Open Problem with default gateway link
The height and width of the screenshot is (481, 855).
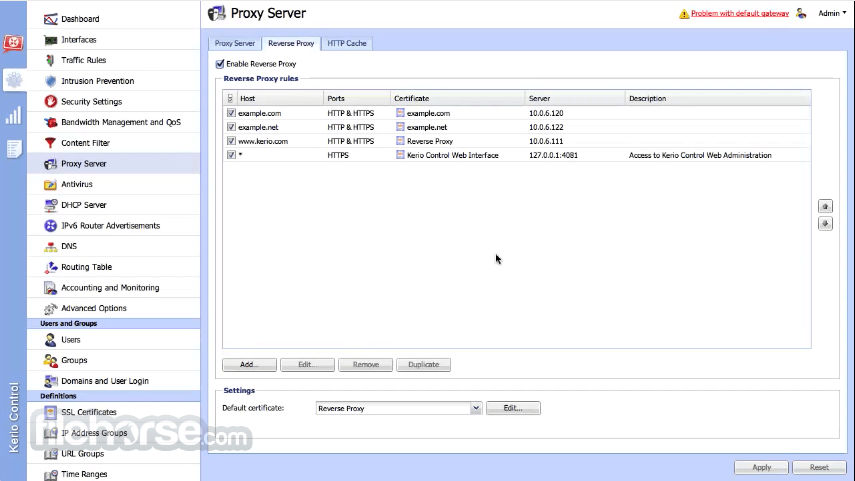tap(739, 14)
